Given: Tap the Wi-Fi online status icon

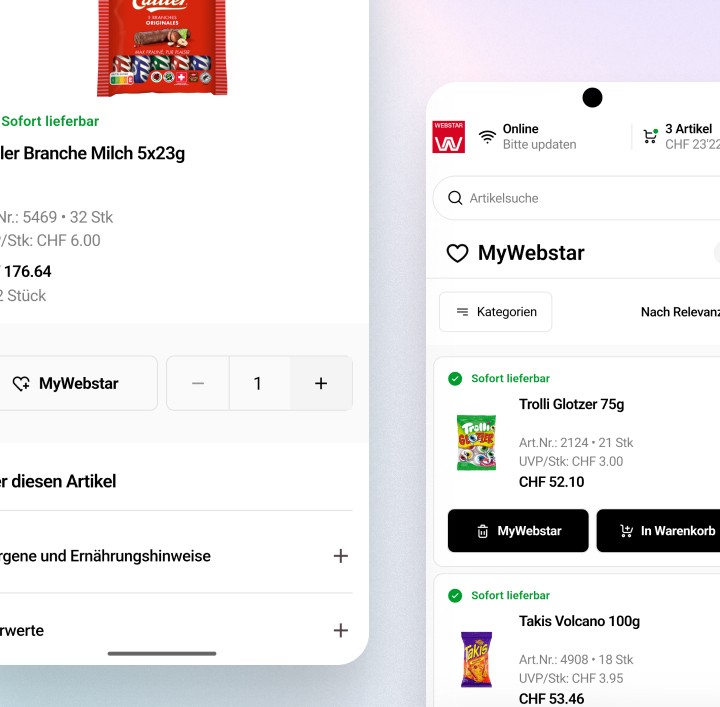Looking at the screenshot, I should [x=487, y=137].
